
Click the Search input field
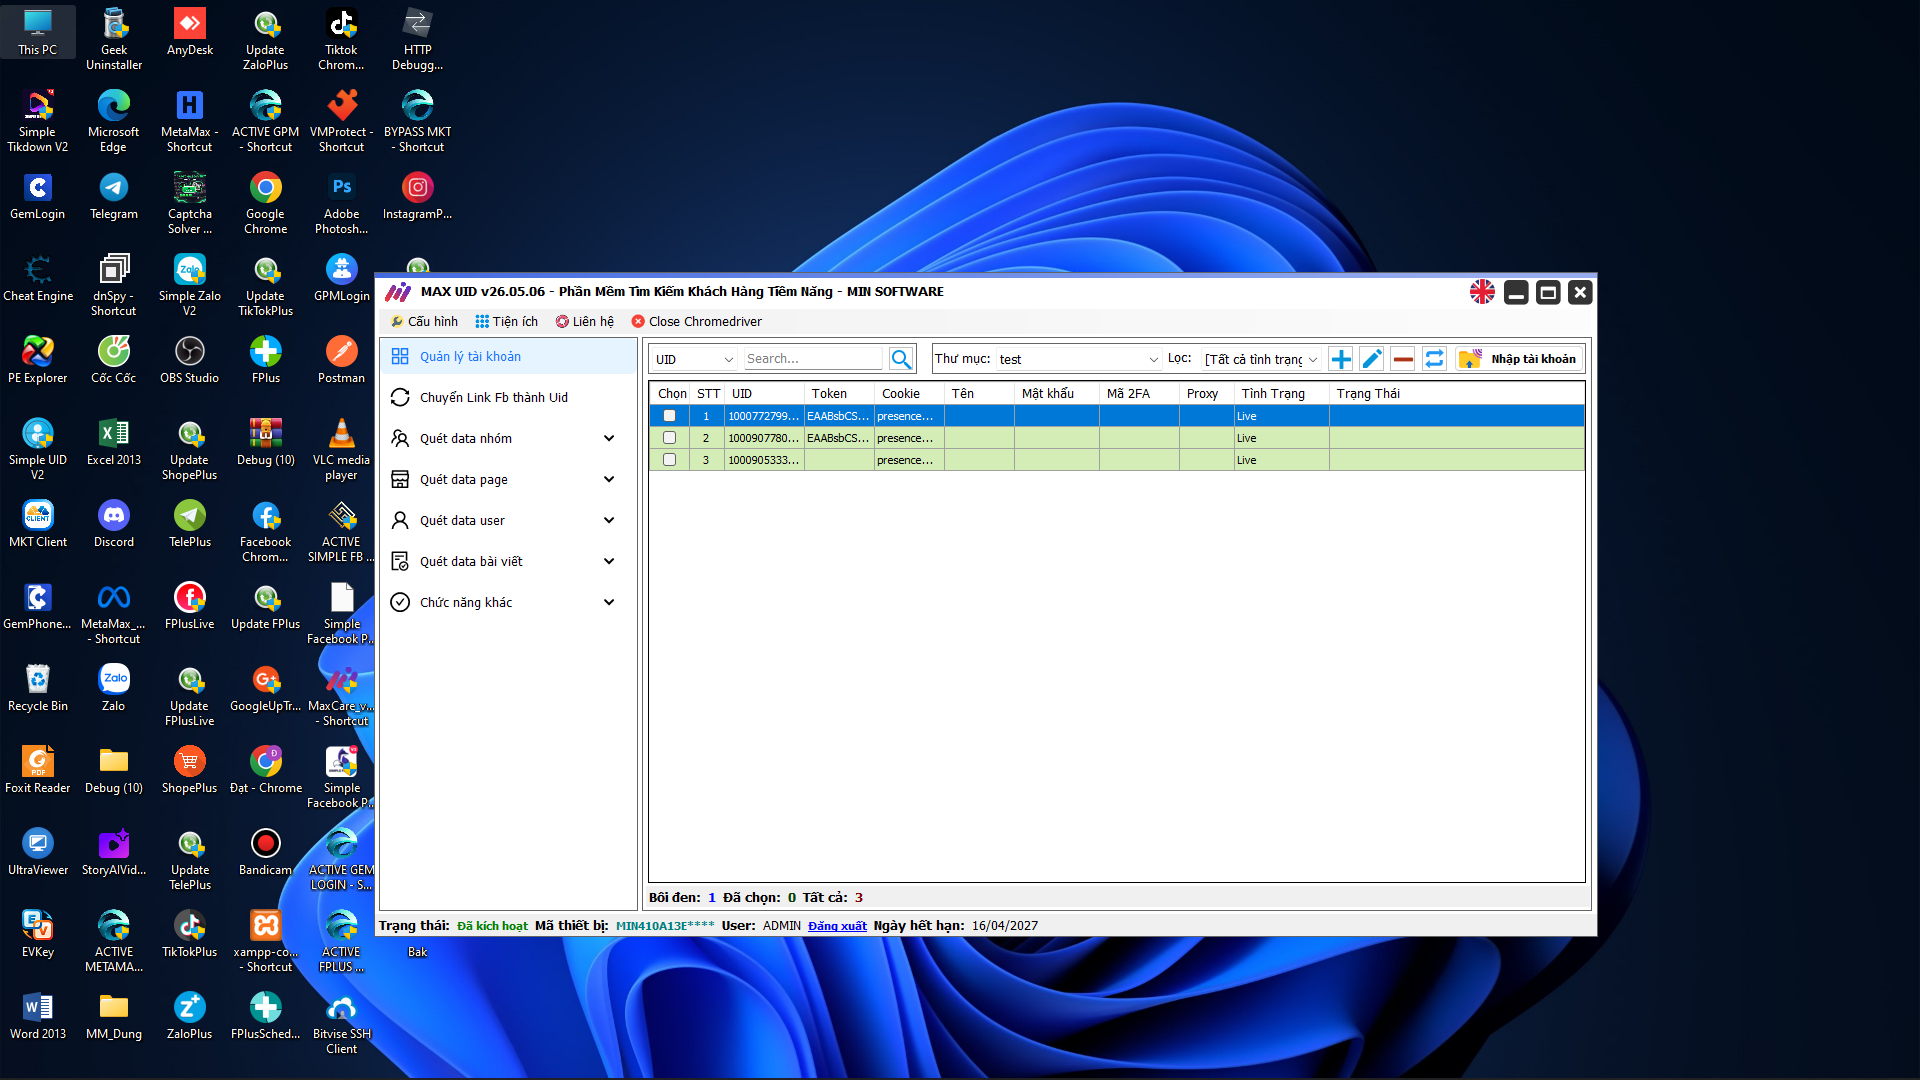[x=813, y=359]
